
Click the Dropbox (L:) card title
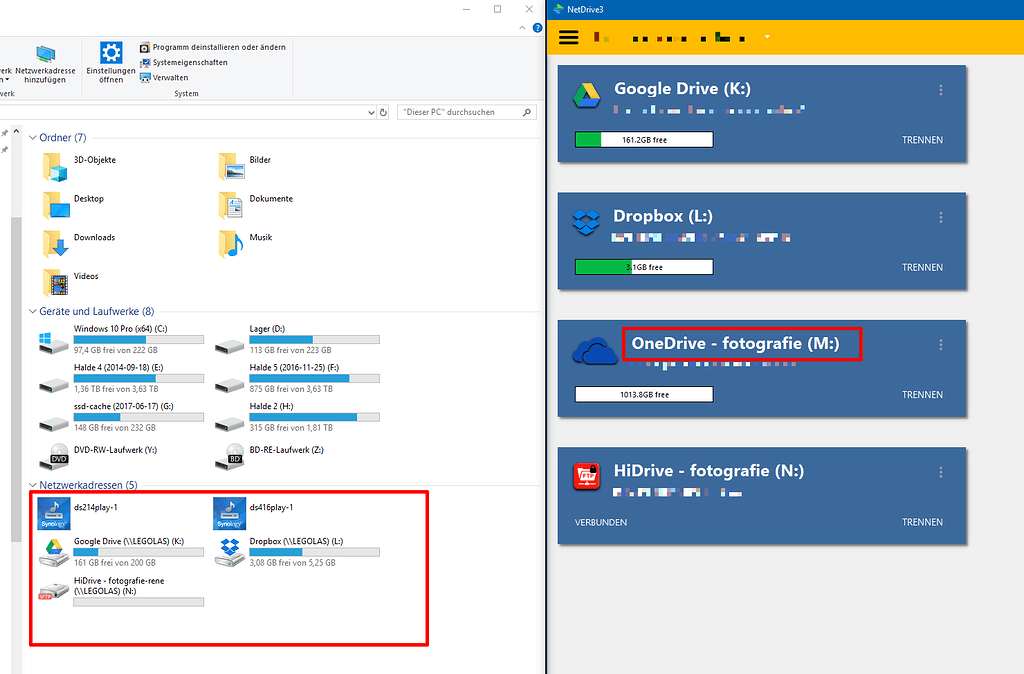tap(663, 216)
